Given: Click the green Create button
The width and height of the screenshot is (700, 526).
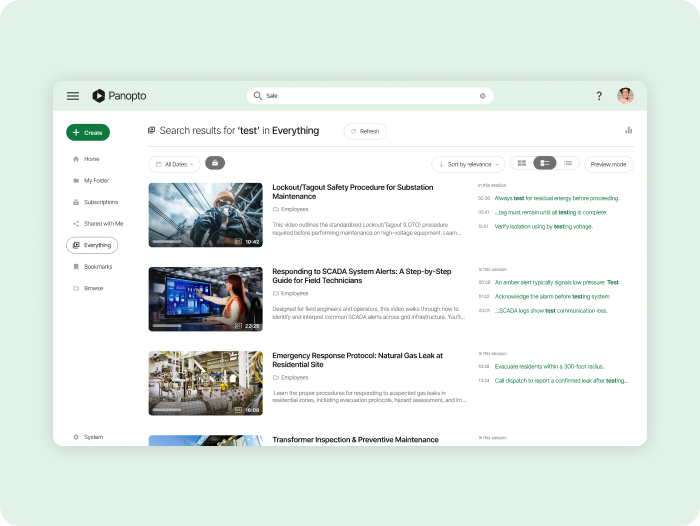Looking at the screenshot, I should [88, 132].
